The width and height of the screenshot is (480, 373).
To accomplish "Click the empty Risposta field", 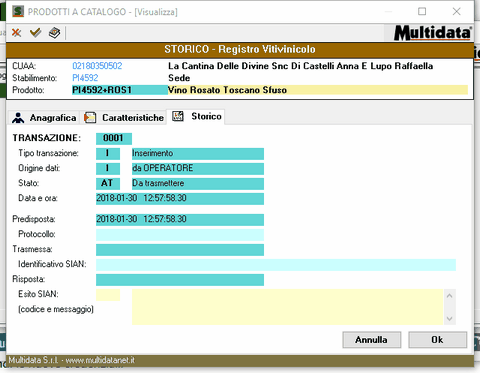I will 180,280.
